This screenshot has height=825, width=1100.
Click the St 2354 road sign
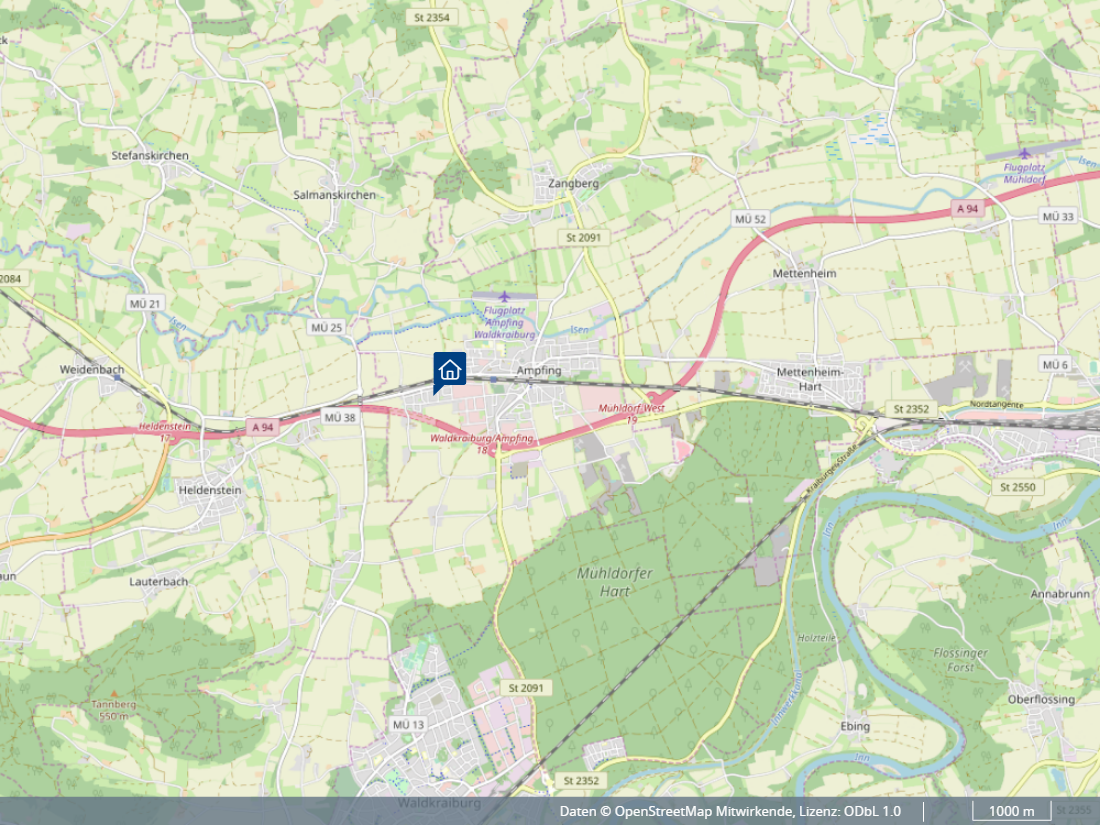pos(431,18)
